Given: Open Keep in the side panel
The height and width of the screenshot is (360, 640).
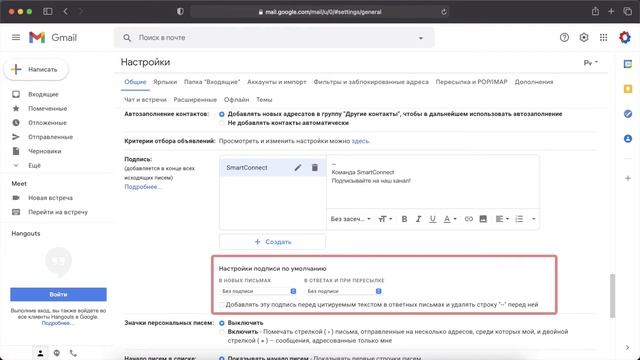Looking at the screenshot, I should pos(628,89).
